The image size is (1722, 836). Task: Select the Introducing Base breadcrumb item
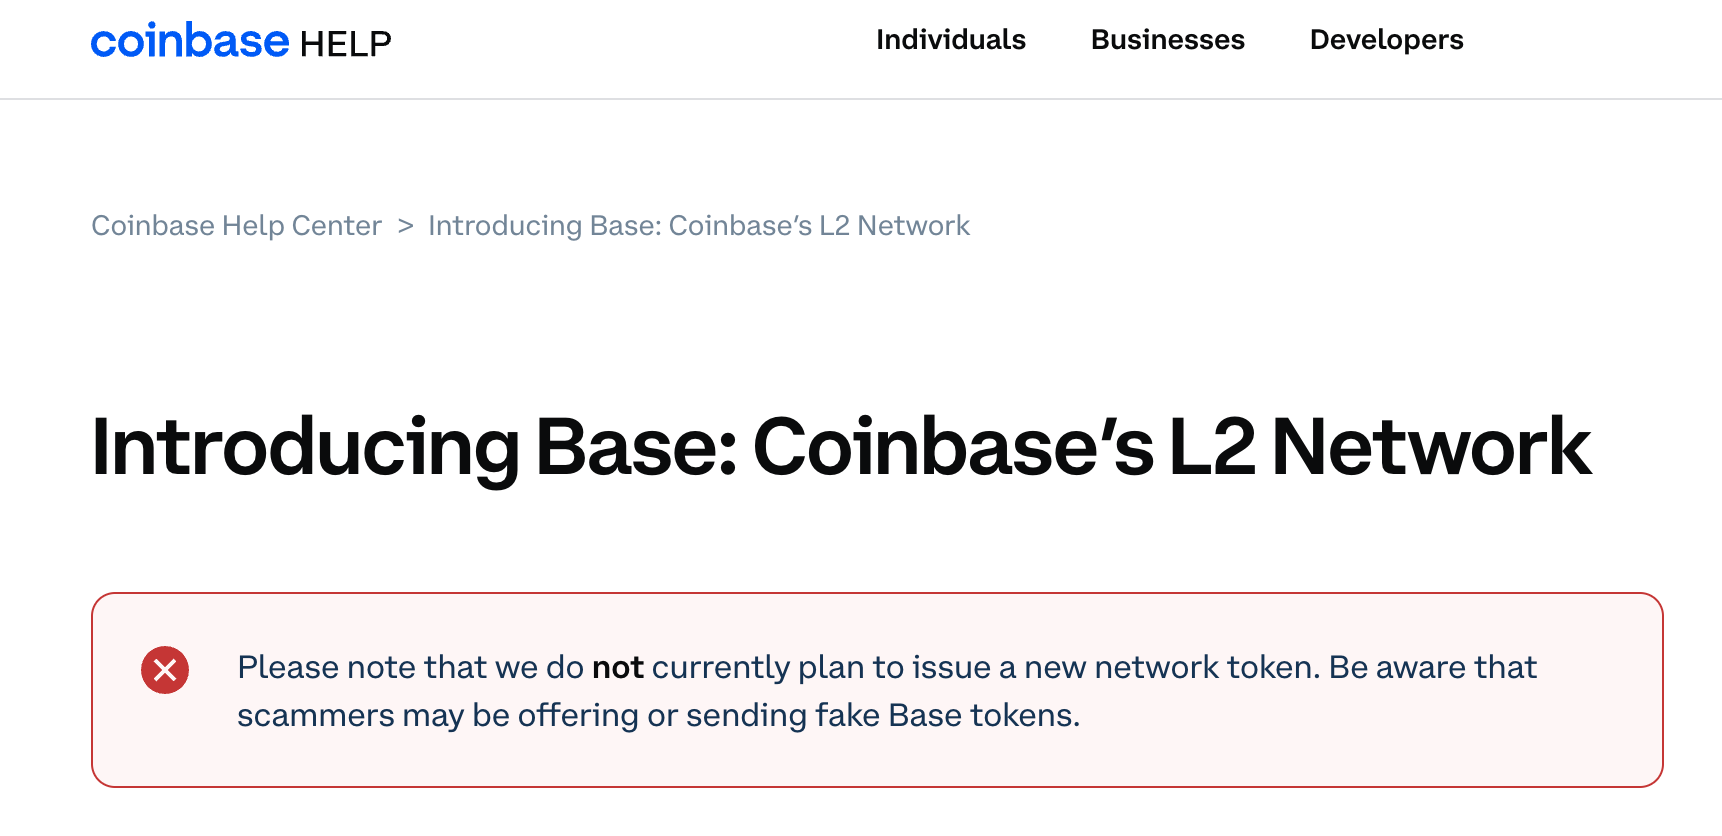point(698,226)
